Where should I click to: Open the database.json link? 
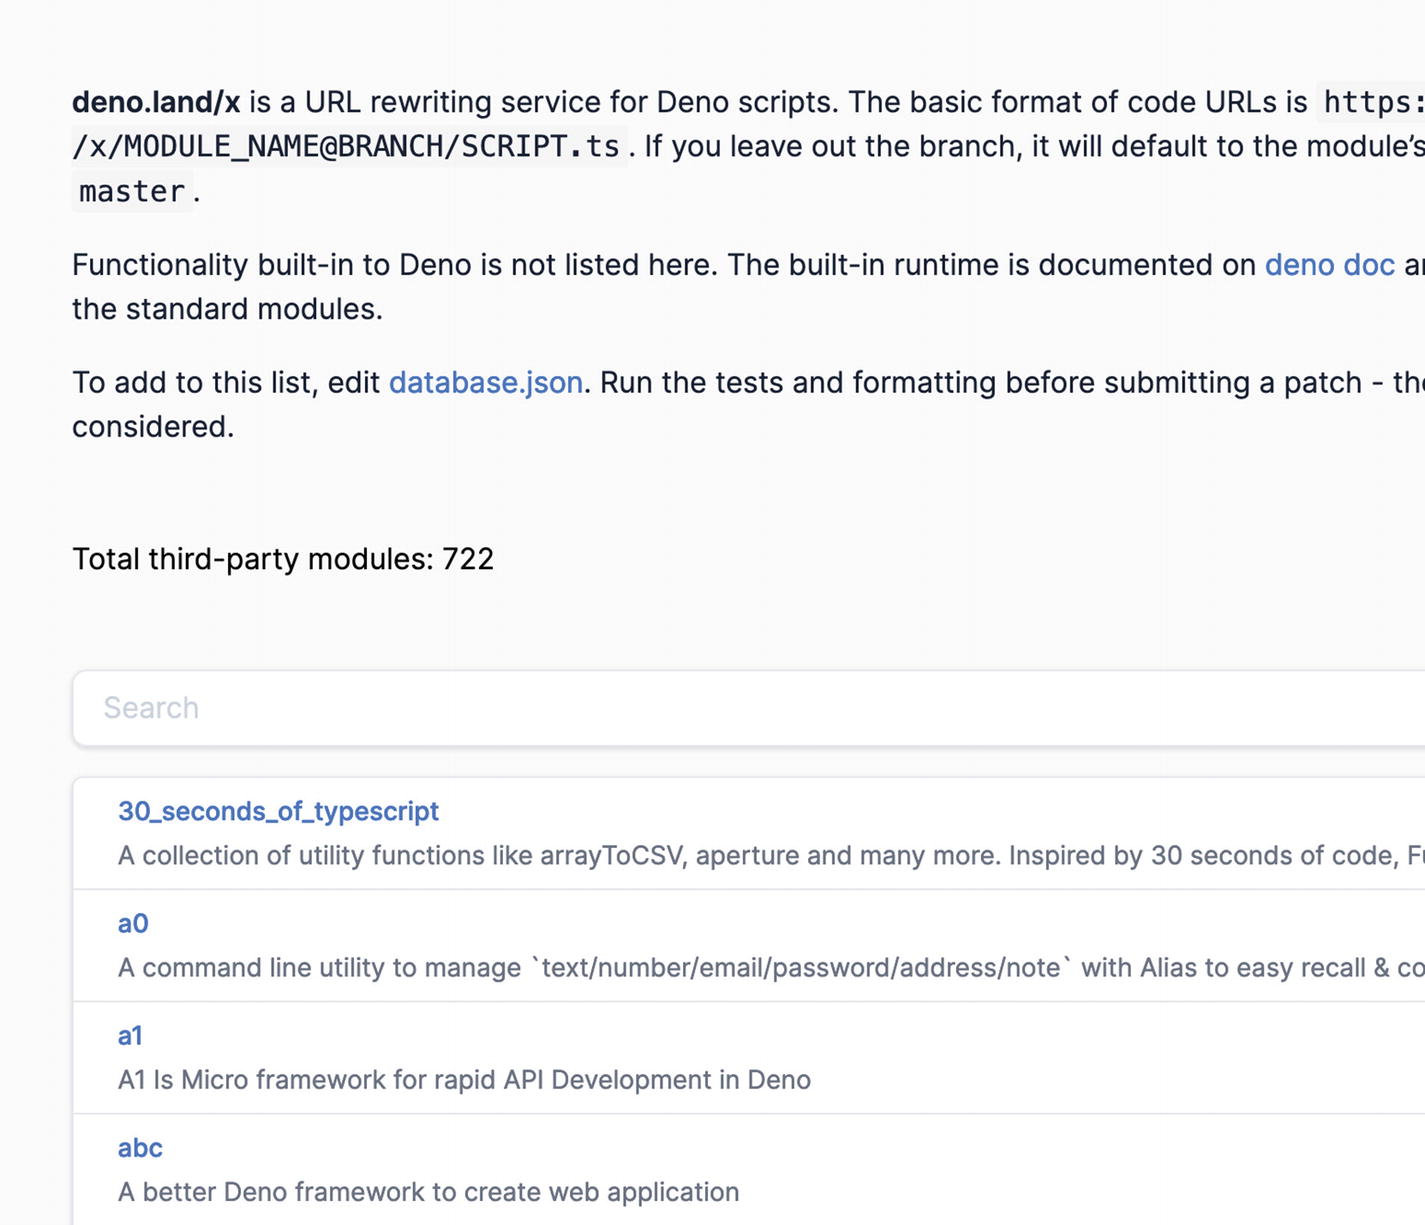(485, 383)
